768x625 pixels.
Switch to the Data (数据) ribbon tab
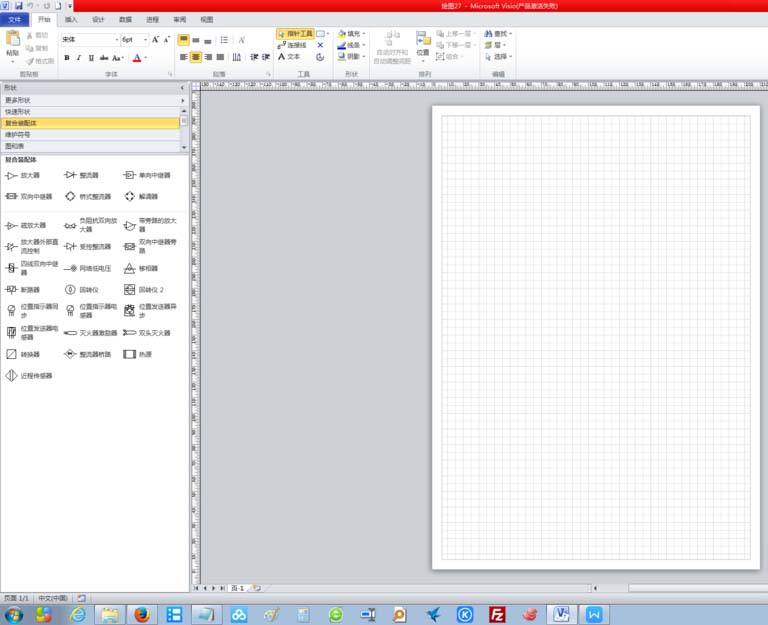click(125, 20)
